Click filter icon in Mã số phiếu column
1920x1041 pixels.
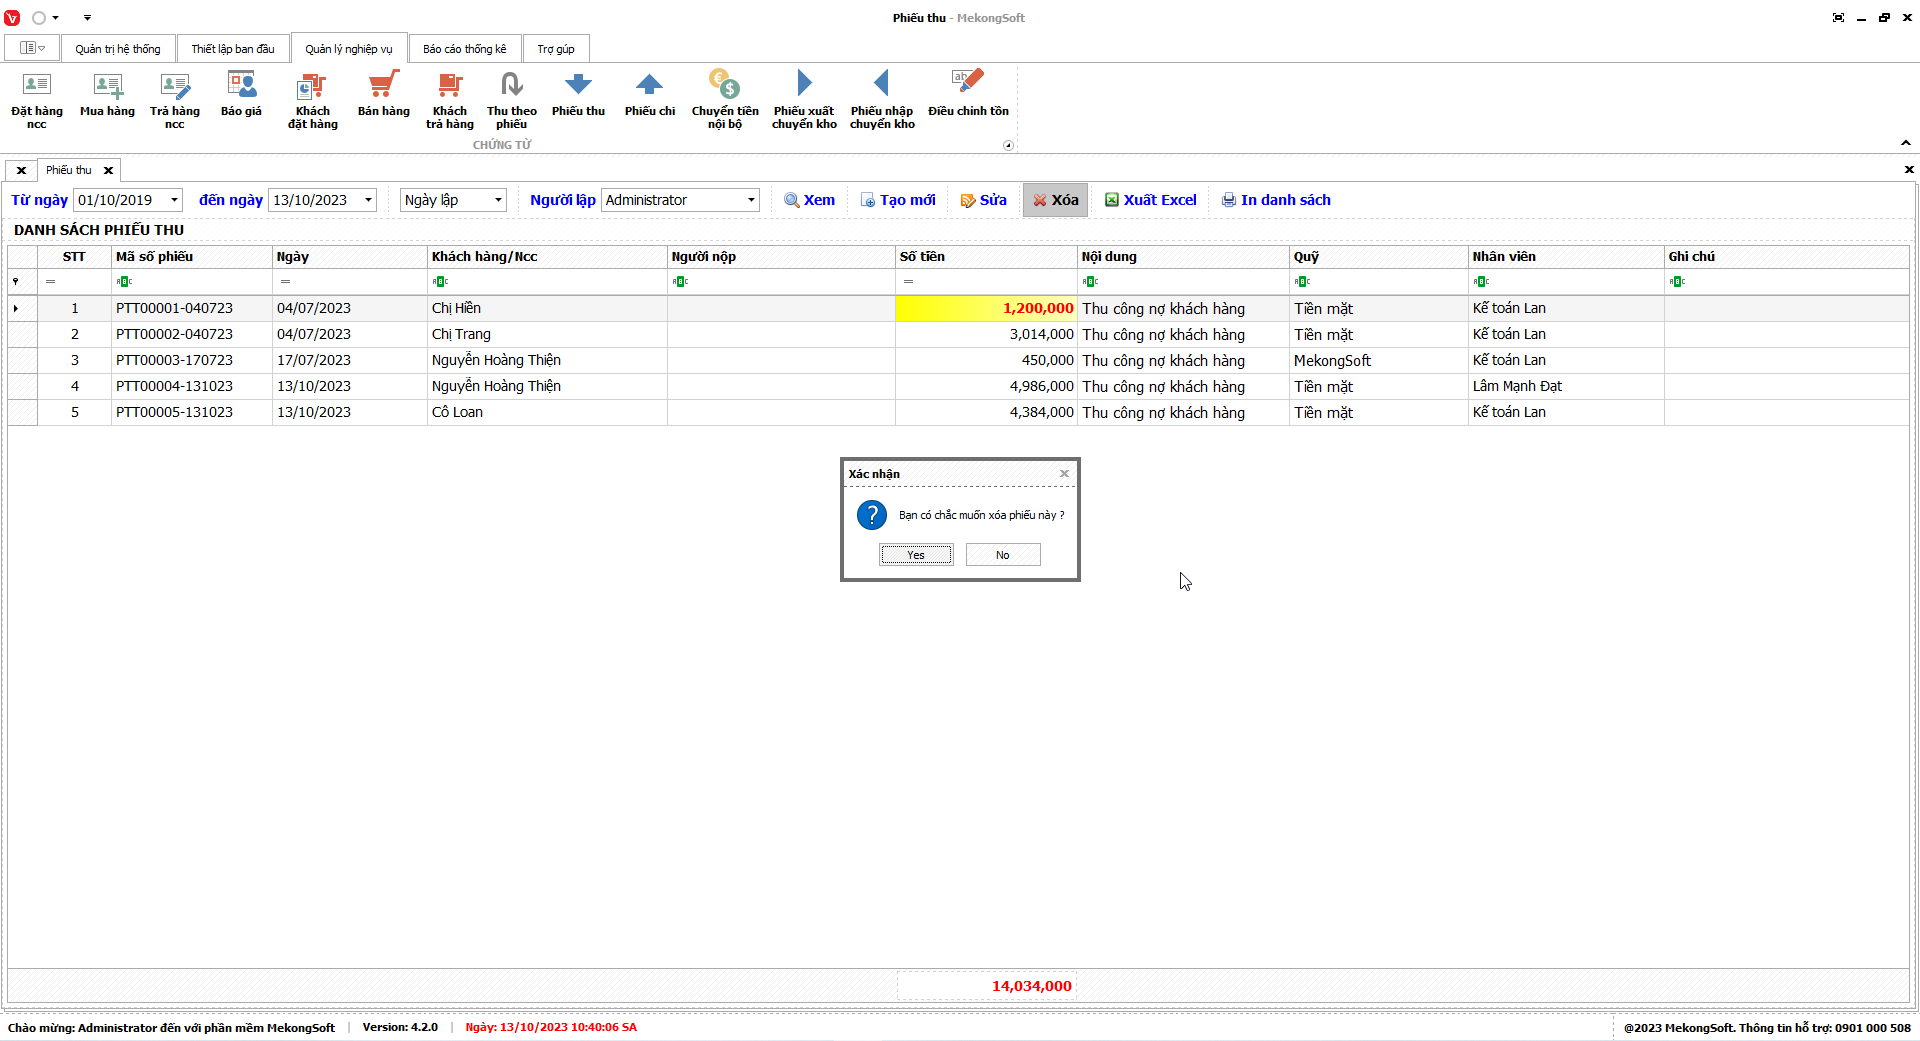(124, 282)
